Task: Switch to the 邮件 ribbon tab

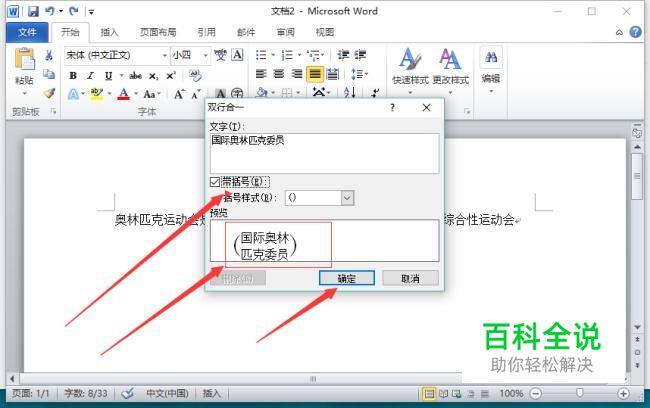Action: (x=246, y=32)
